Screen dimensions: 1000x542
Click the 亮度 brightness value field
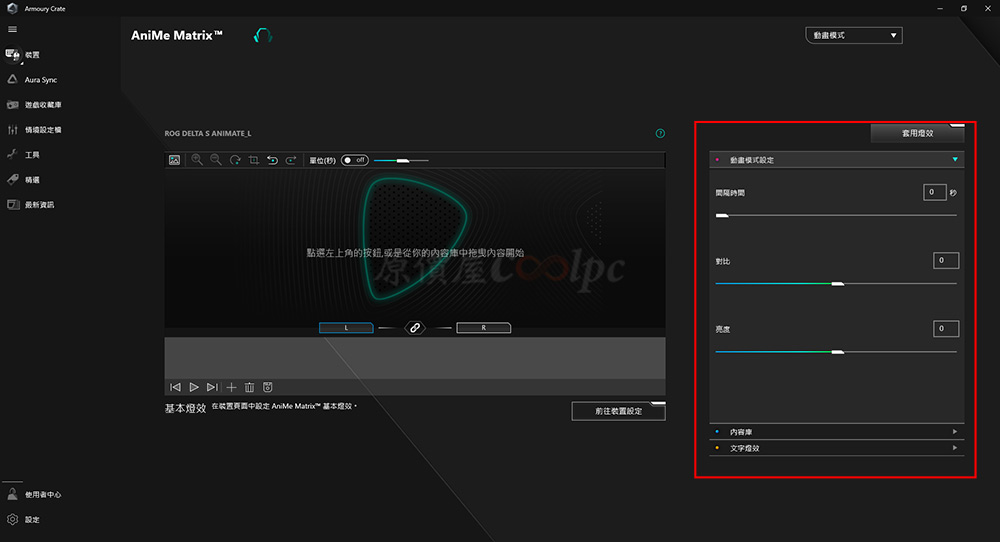(946, 328)
